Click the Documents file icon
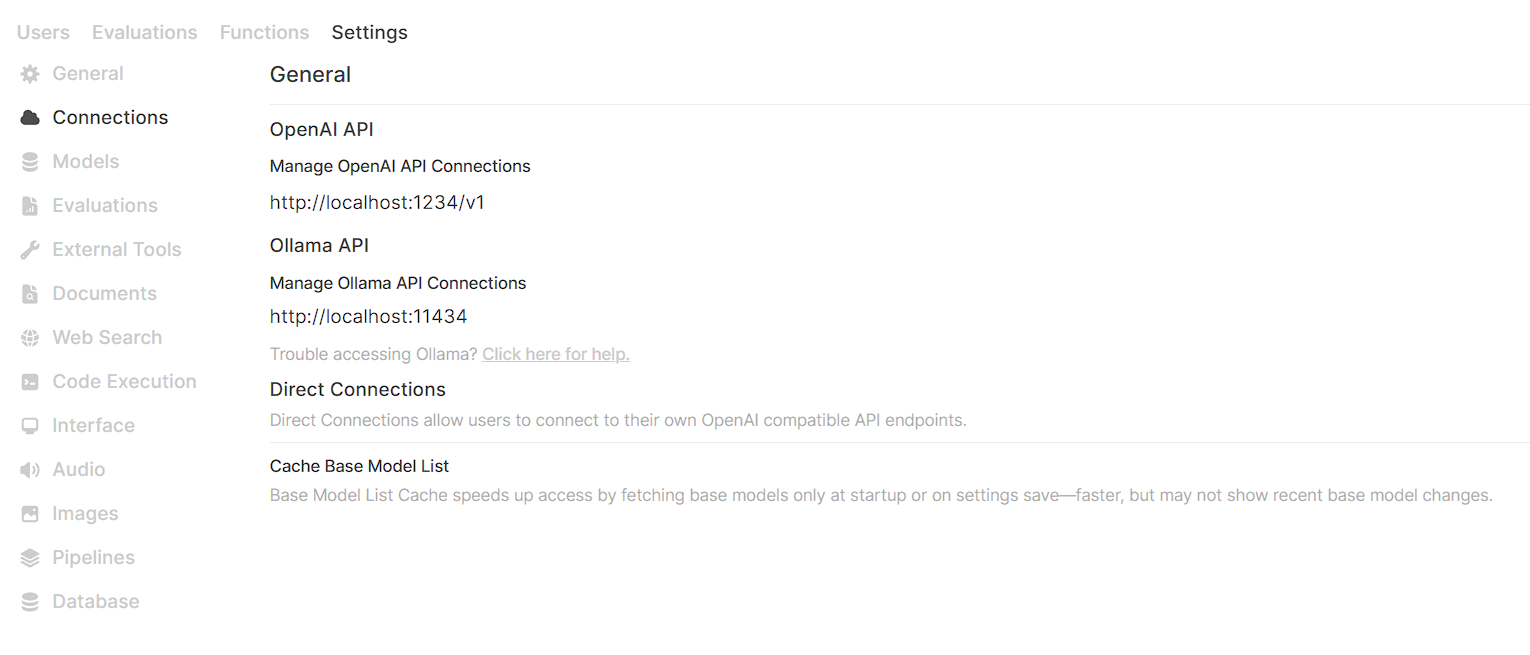 point(30,294)
